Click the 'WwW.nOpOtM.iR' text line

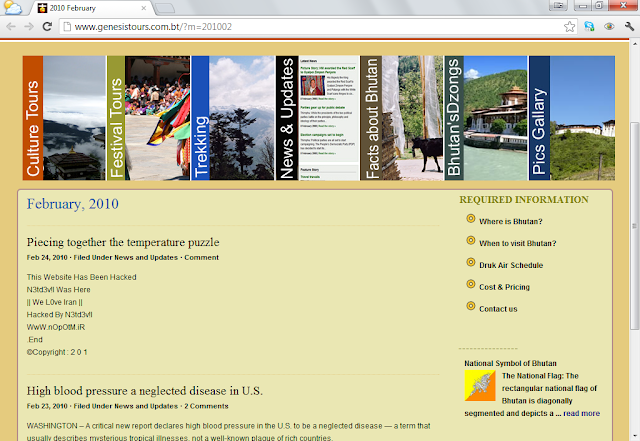[56, 327]
